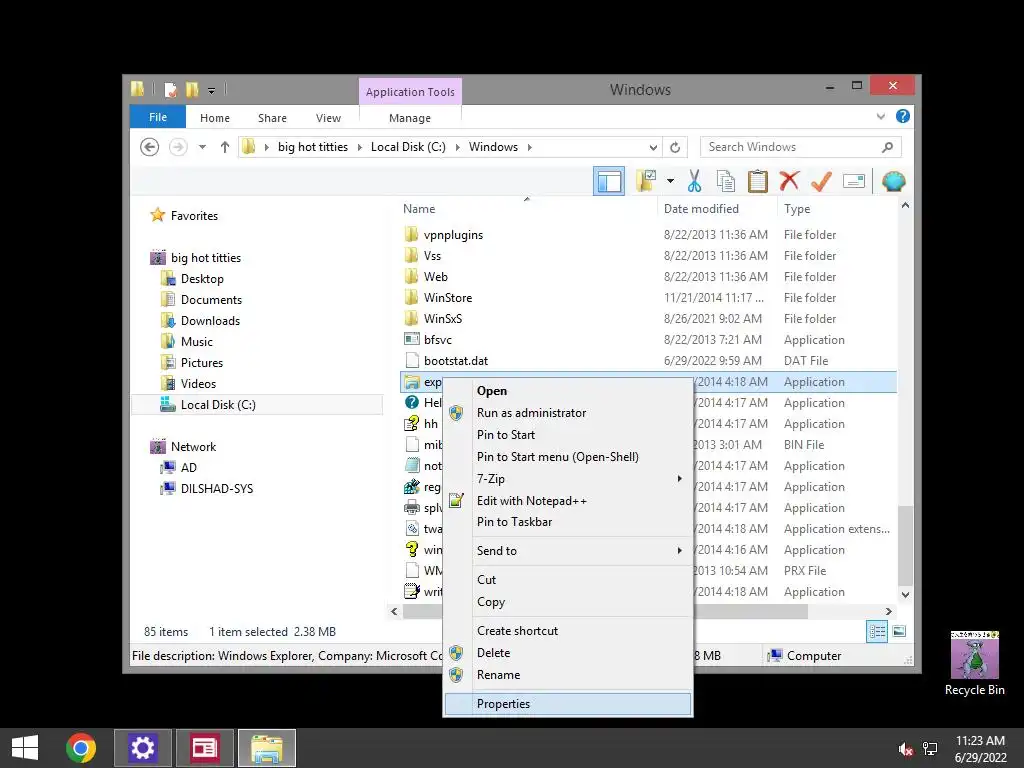Screen dimensions: 1024x768
Task: Open Classic Explorer shell settings icon
Action: (893, 181)
